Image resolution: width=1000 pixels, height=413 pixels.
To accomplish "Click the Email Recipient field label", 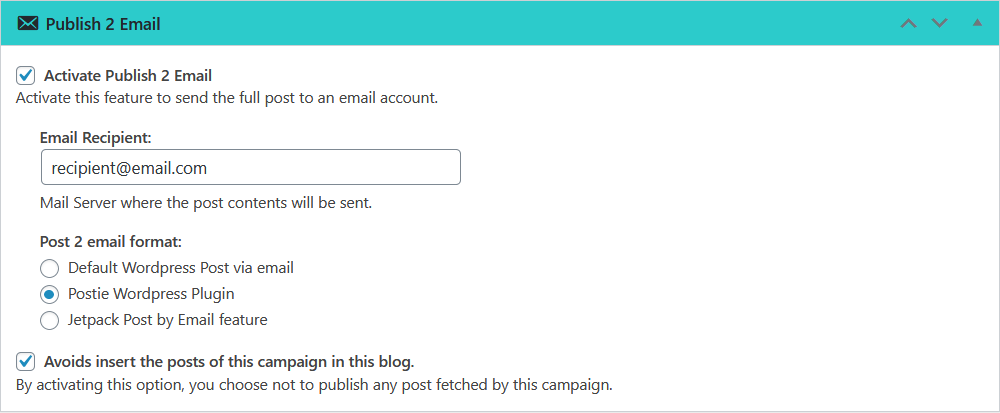I will 96,137.
